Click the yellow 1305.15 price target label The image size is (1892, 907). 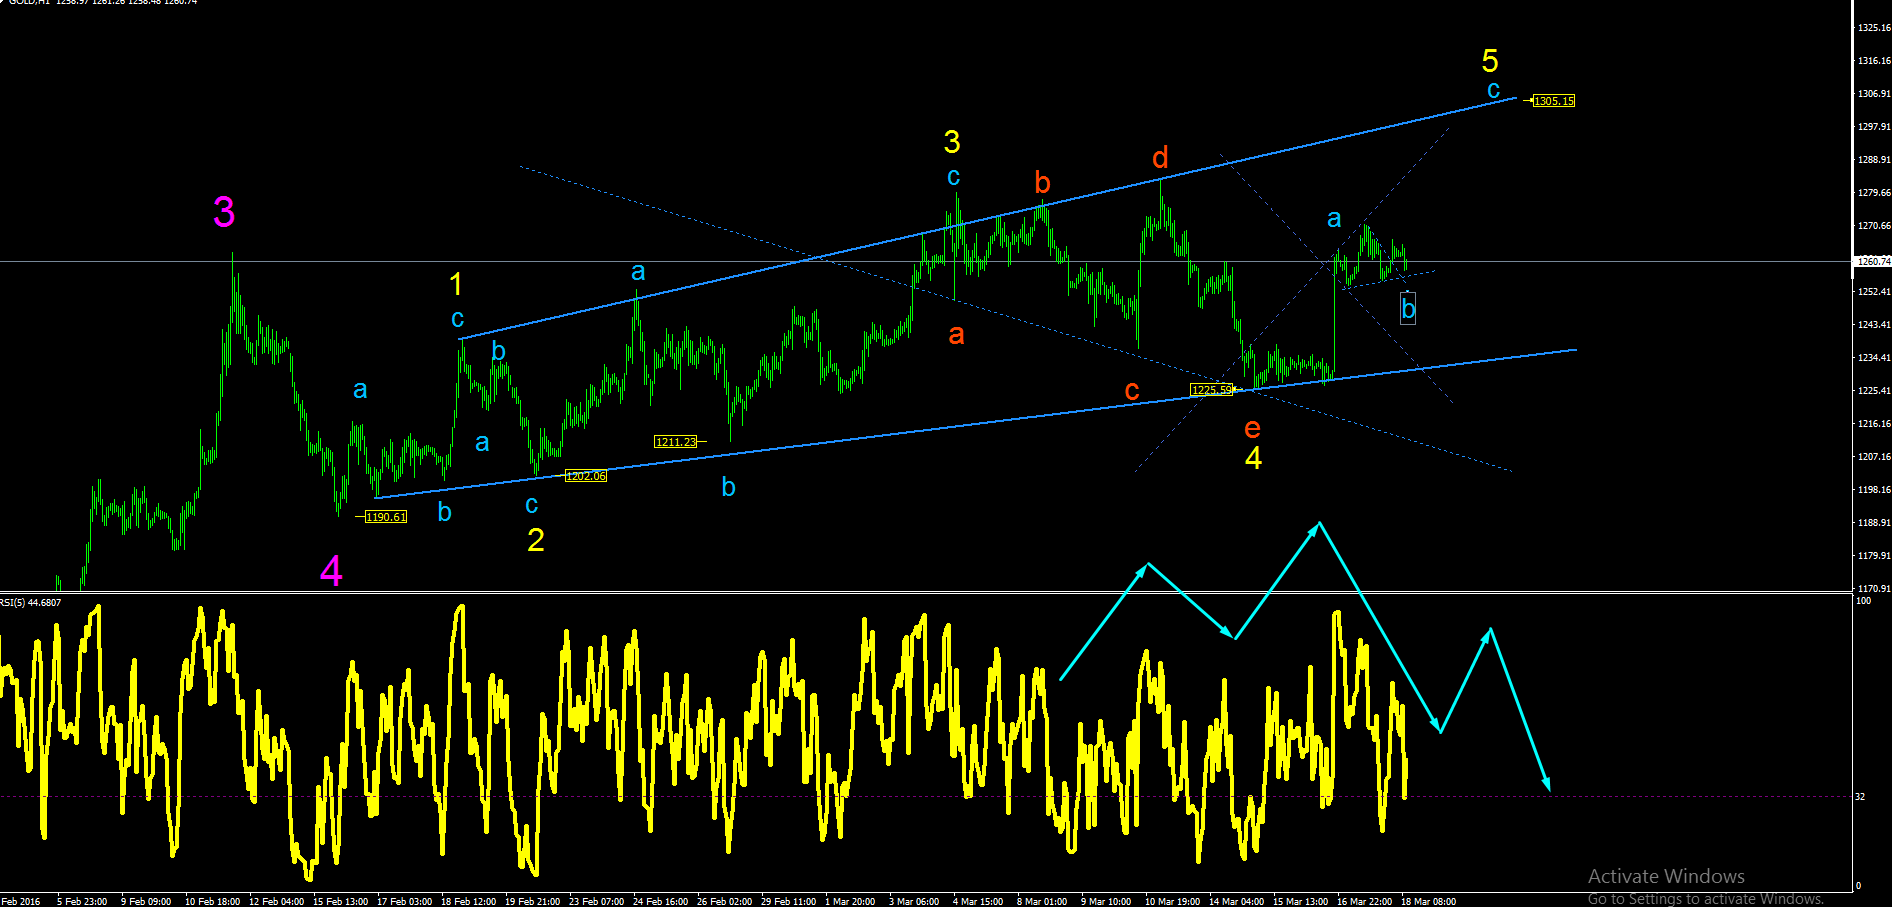(1554, 101)
